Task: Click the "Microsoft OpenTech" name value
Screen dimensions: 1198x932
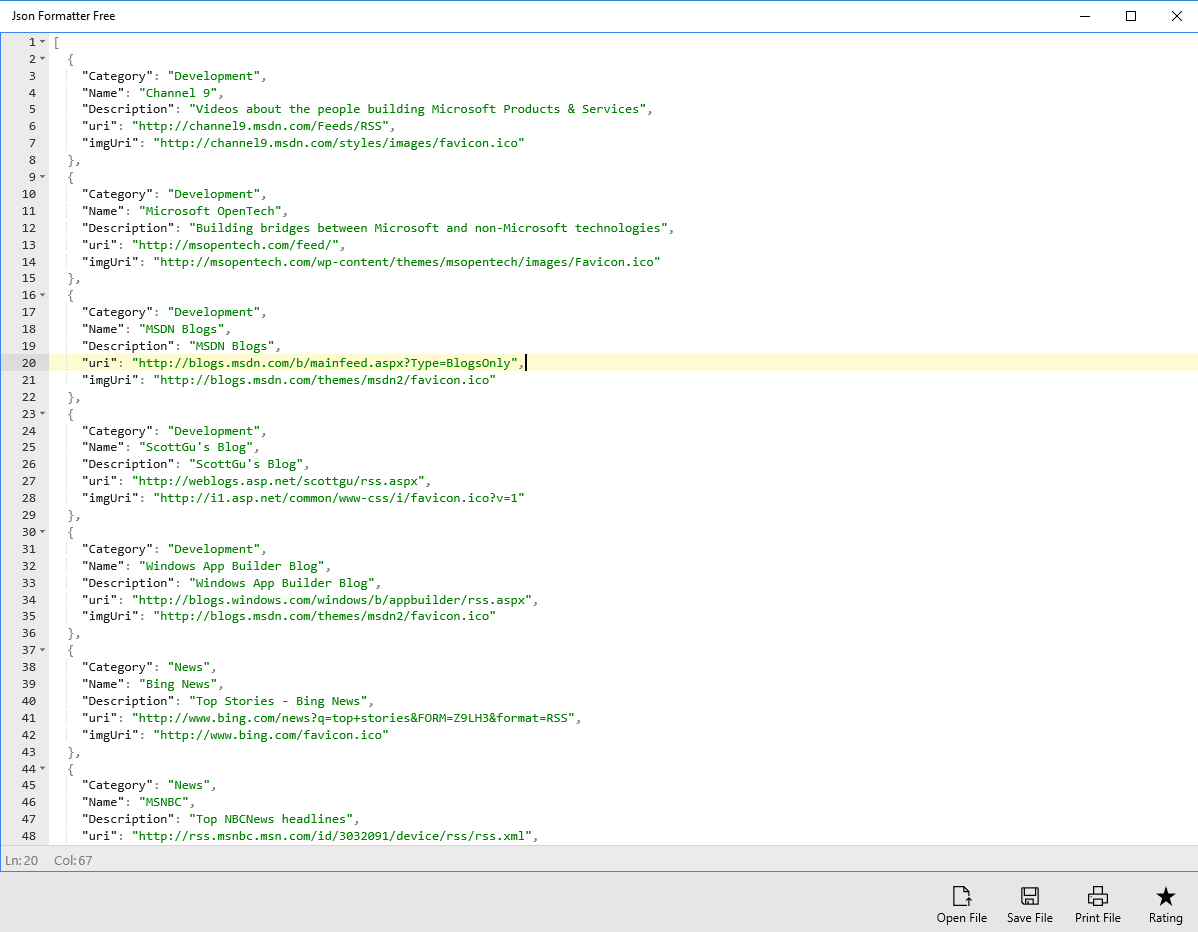Action: coord(210,211)
